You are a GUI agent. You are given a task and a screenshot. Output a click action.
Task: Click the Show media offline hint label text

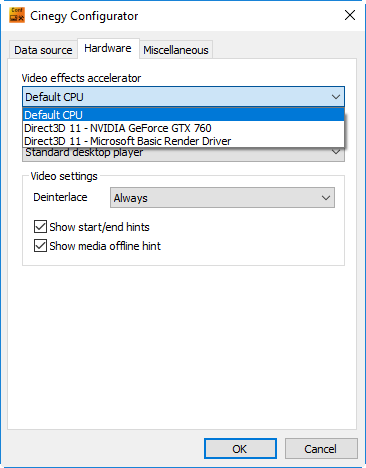pos(105,246)
